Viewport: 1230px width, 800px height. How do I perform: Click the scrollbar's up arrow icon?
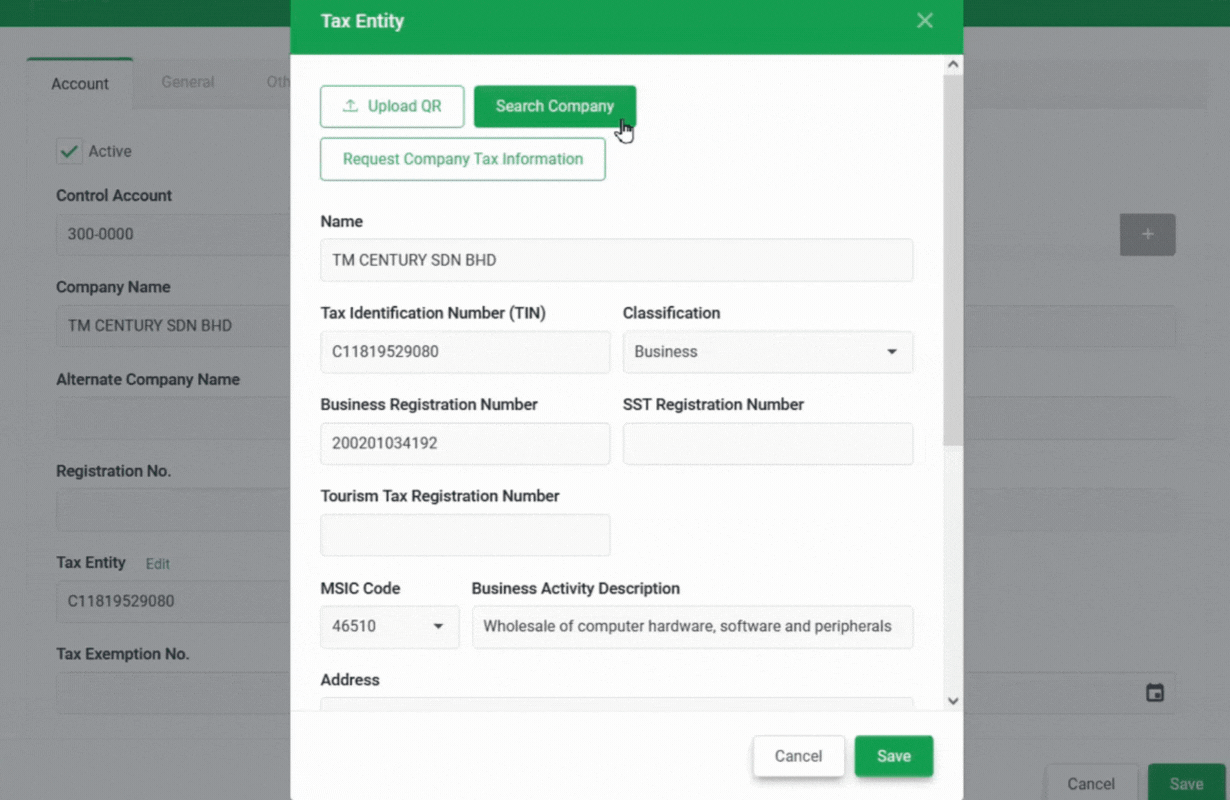953,64
